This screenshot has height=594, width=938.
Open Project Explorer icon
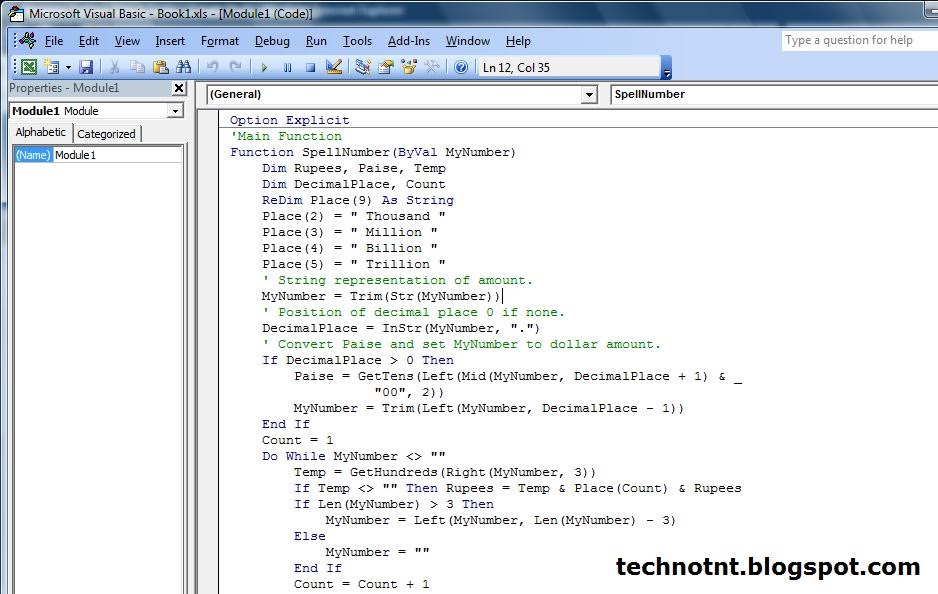(363, 67)
